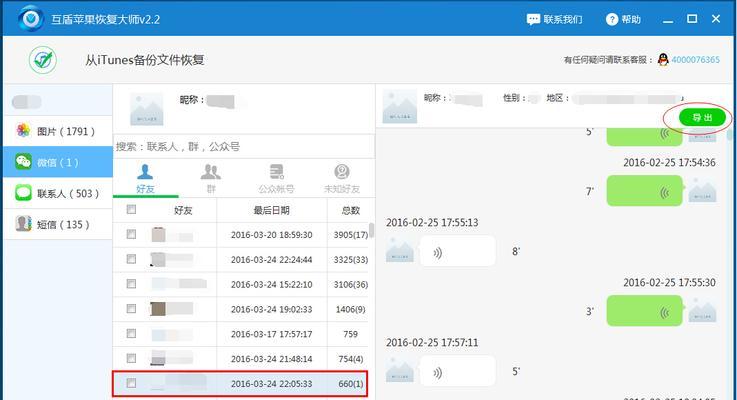The image size is (737, 400).
Task: Select 联系人 (503) in sidebar
Action: click(x=58, y=193)
